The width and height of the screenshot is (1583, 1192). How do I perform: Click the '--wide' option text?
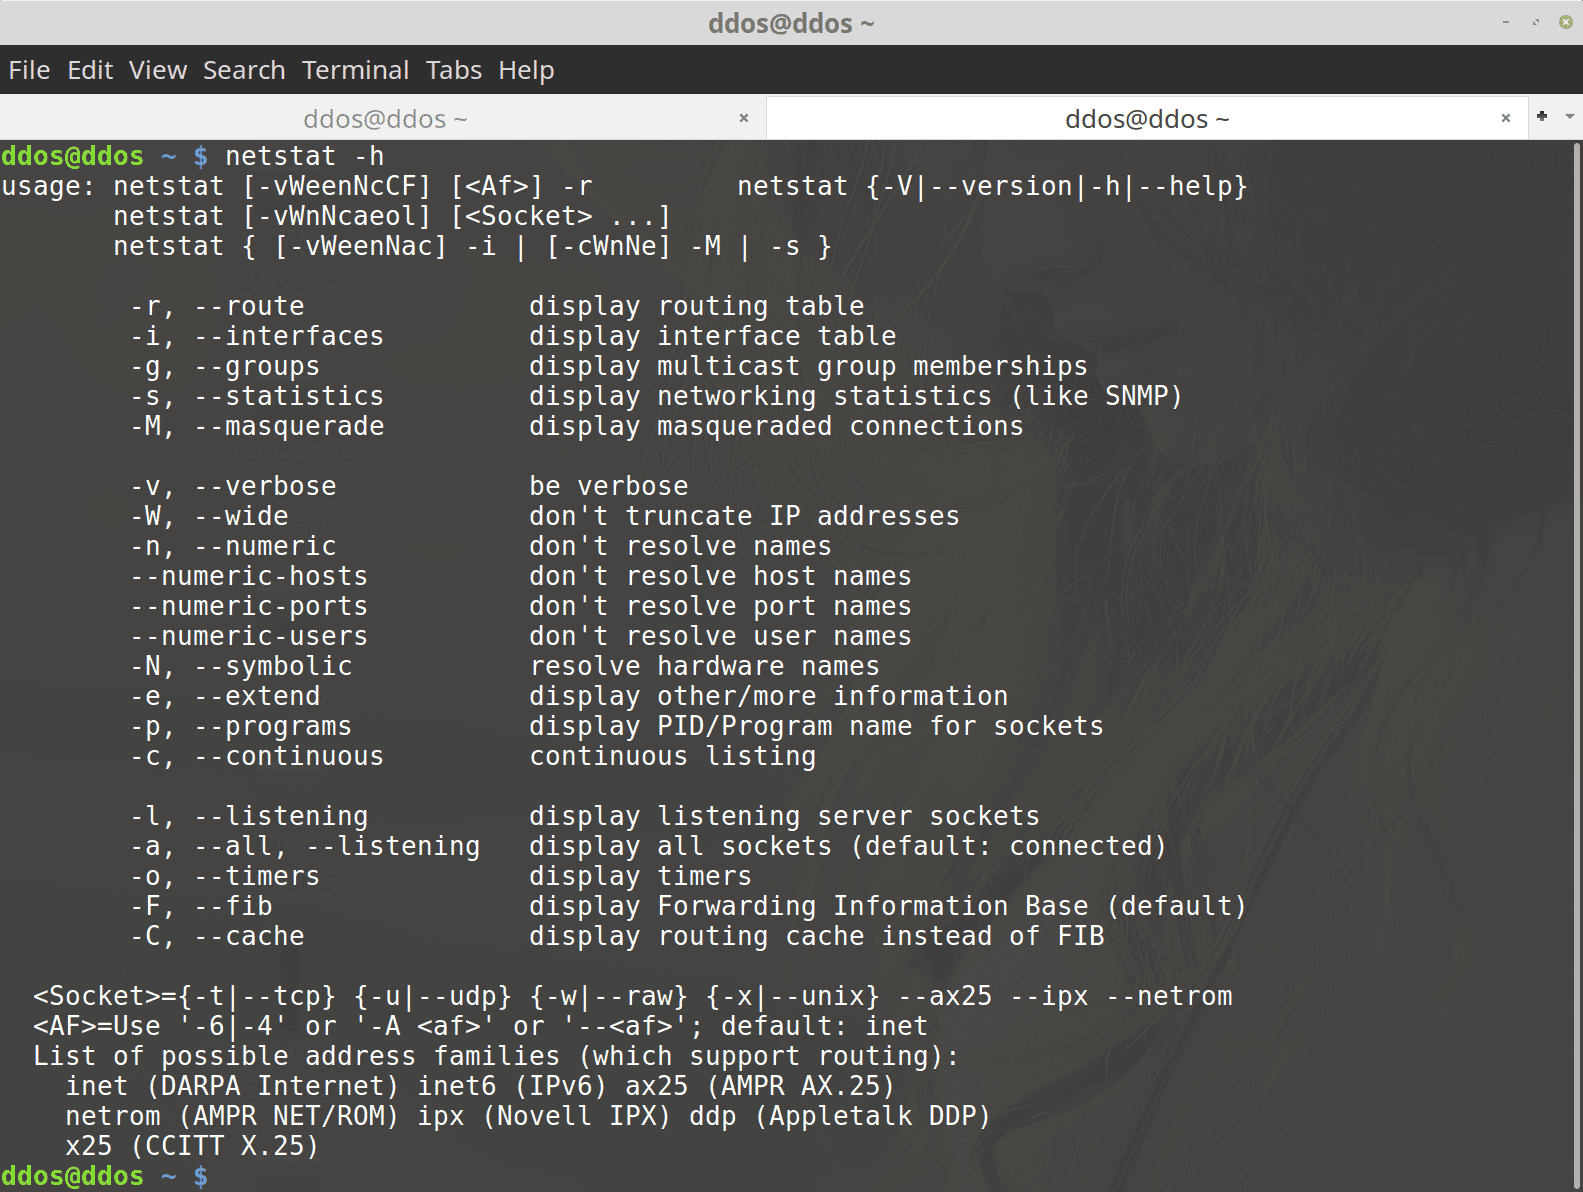click(241, 516)
